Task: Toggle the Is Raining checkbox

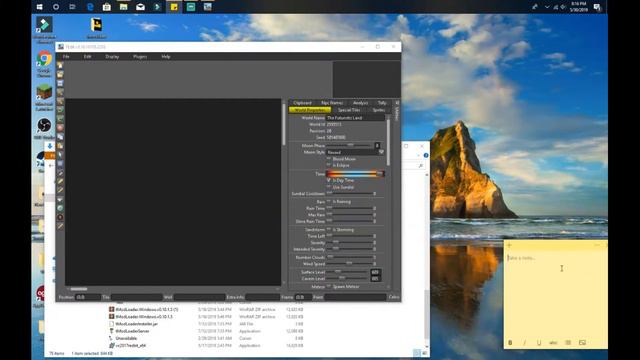Action: coord(329,202)
